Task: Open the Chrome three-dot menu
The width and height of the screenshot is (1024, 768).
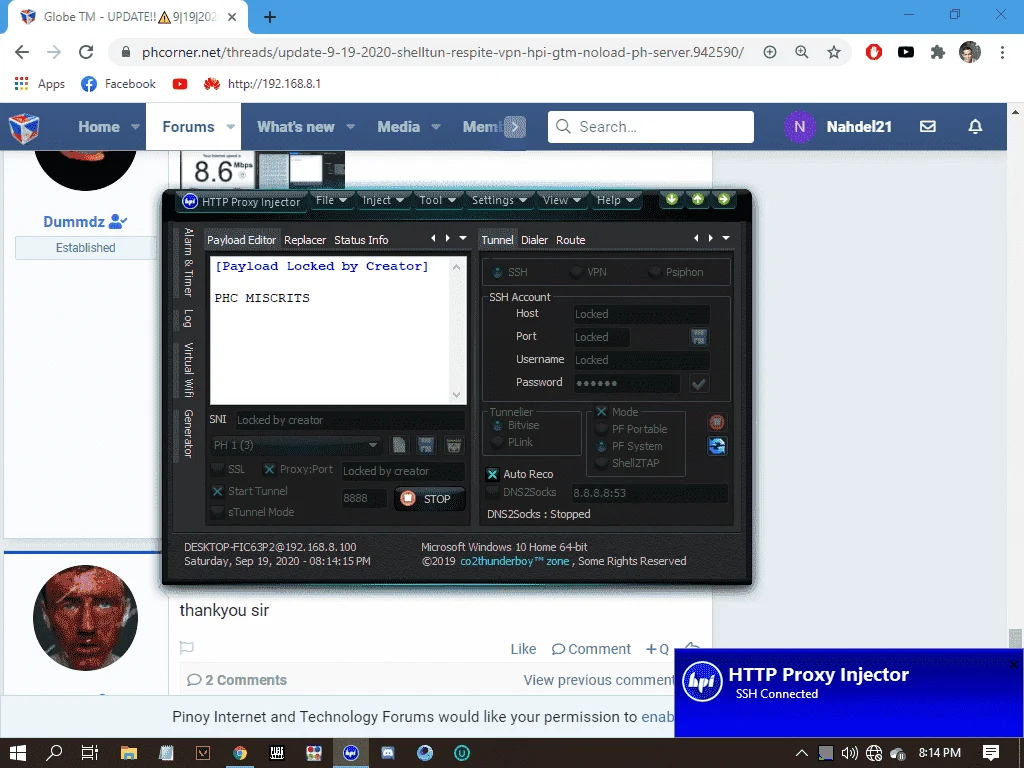Action: 1002,52
